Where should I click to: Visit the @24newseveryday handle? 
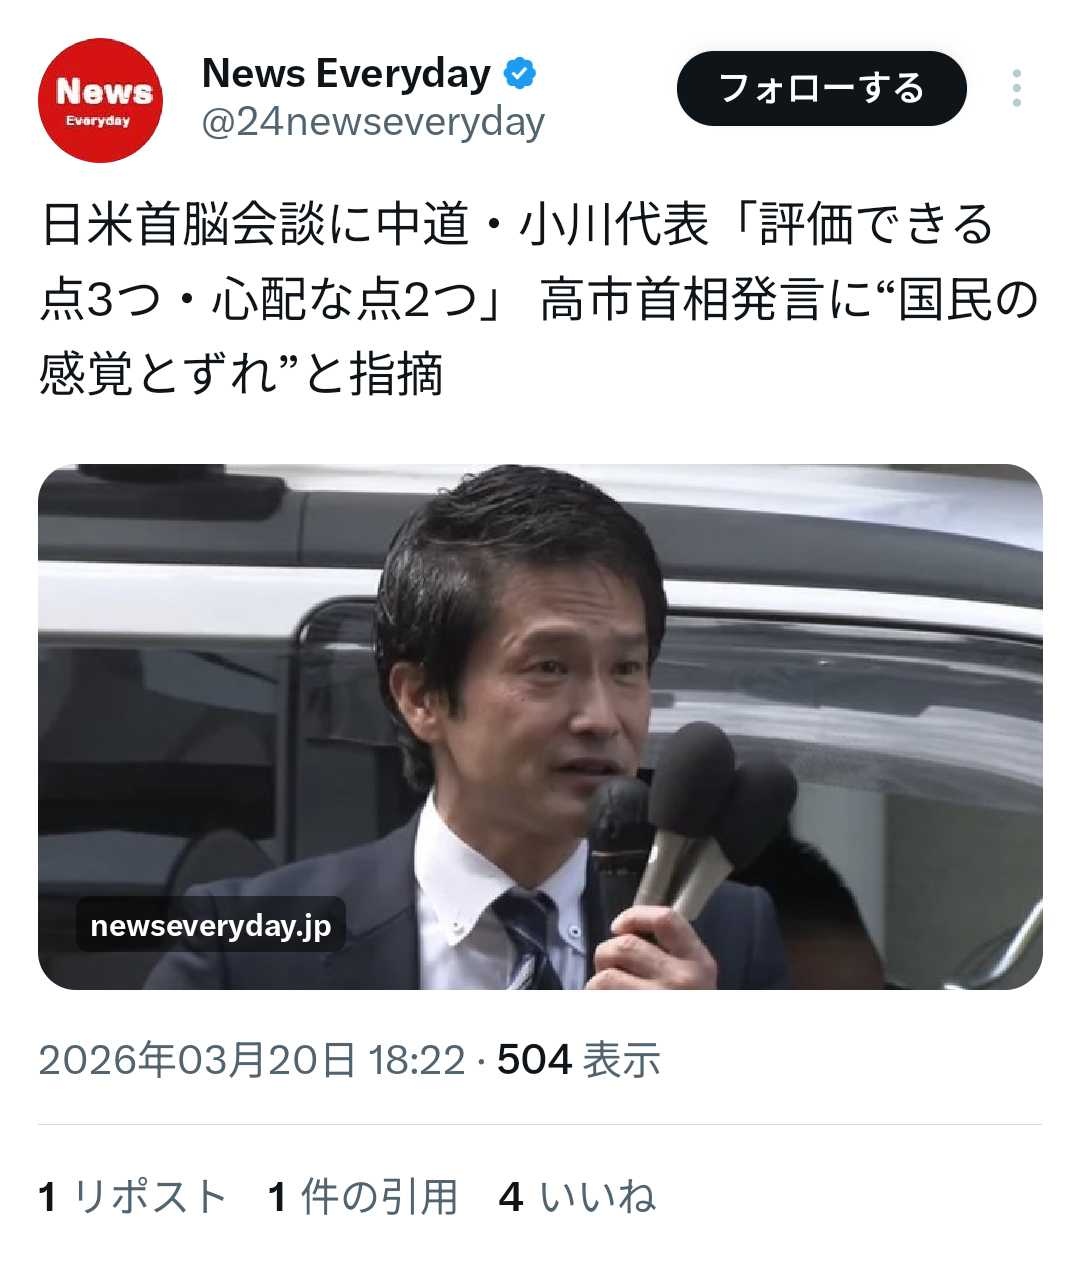[x=373, y=123]
